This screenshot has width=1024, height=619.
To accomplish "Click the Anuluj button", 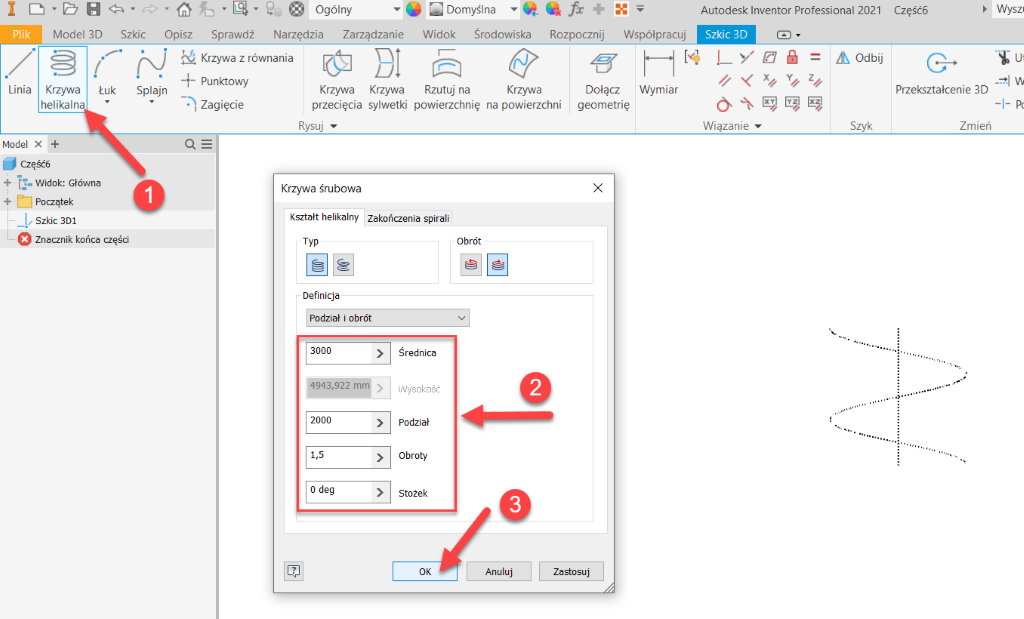I will pyautogui.click(x=499, y=571).
